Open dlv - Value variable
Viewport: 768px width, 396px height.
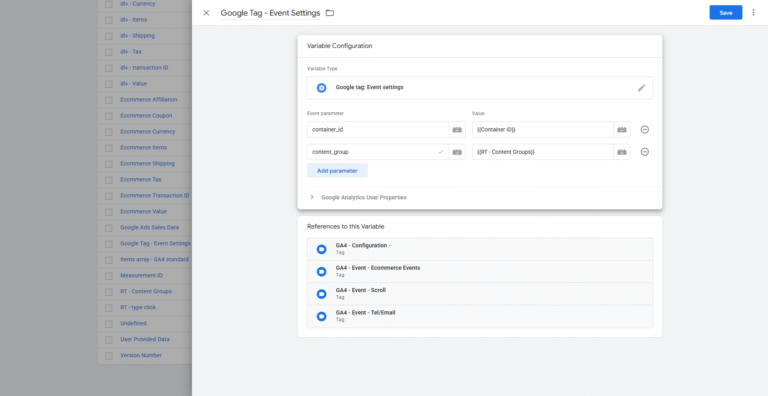[x=133, y=84]
